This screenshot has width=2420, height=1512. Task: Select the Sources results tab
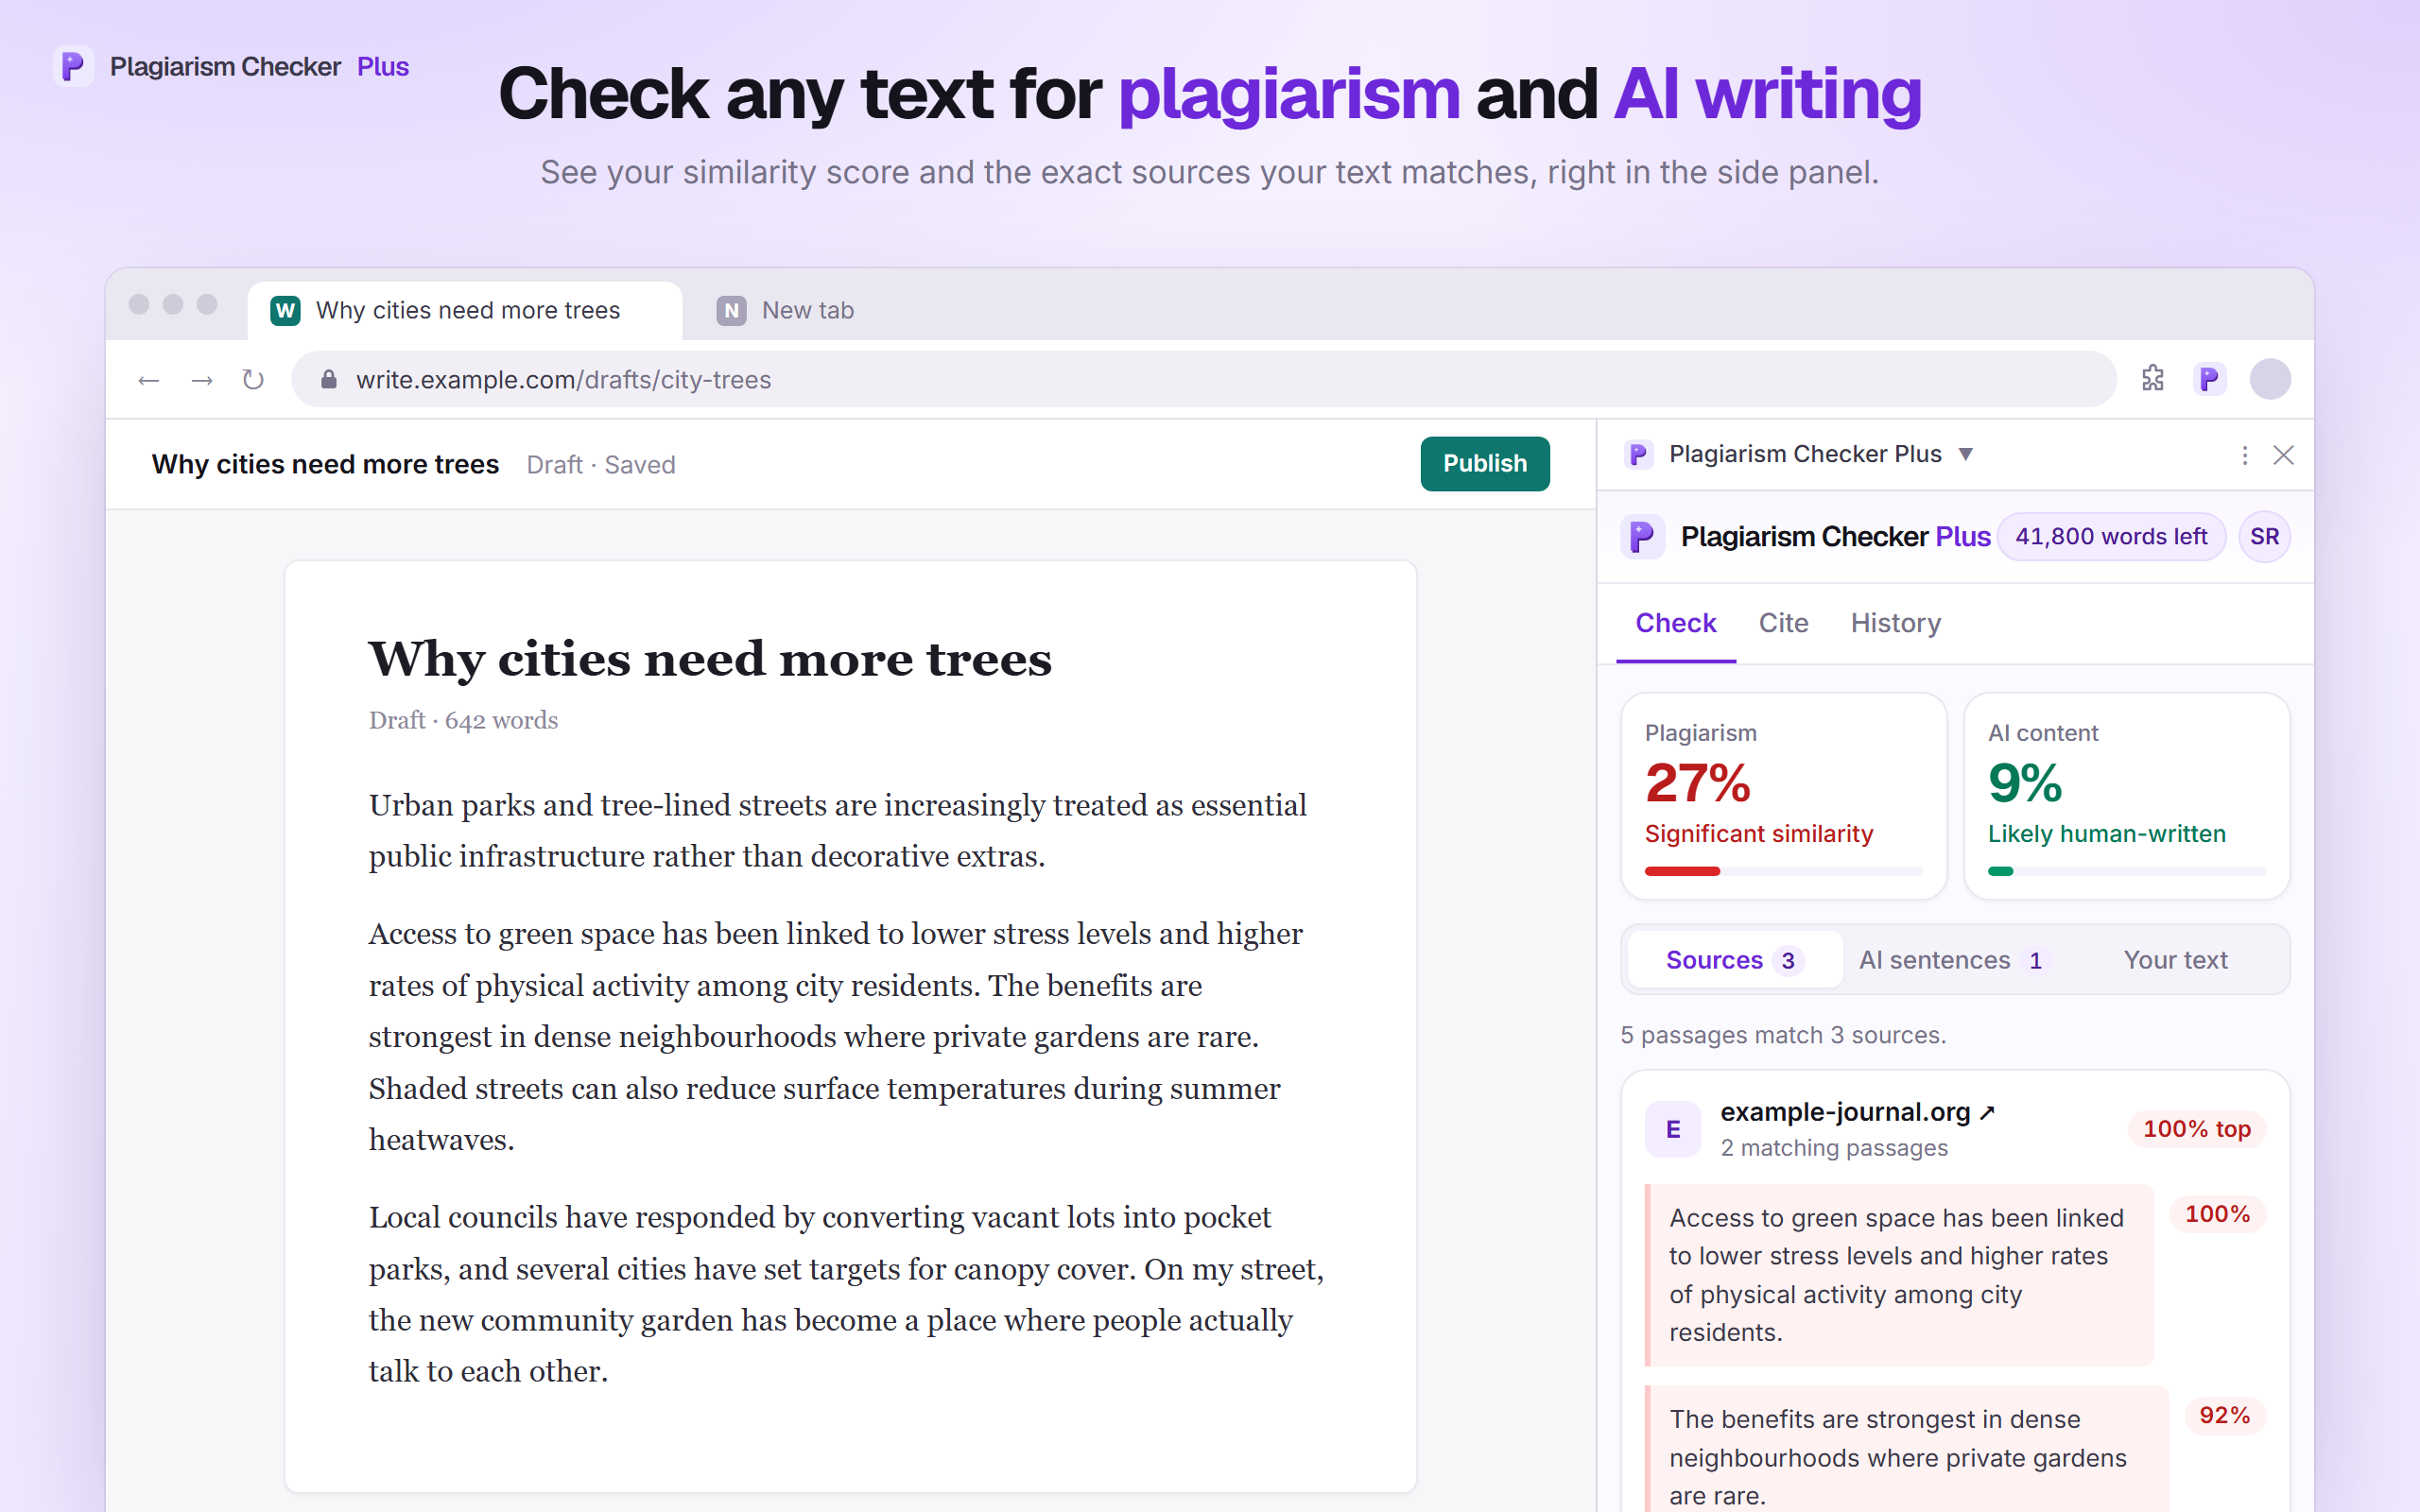coord(1734,960)
